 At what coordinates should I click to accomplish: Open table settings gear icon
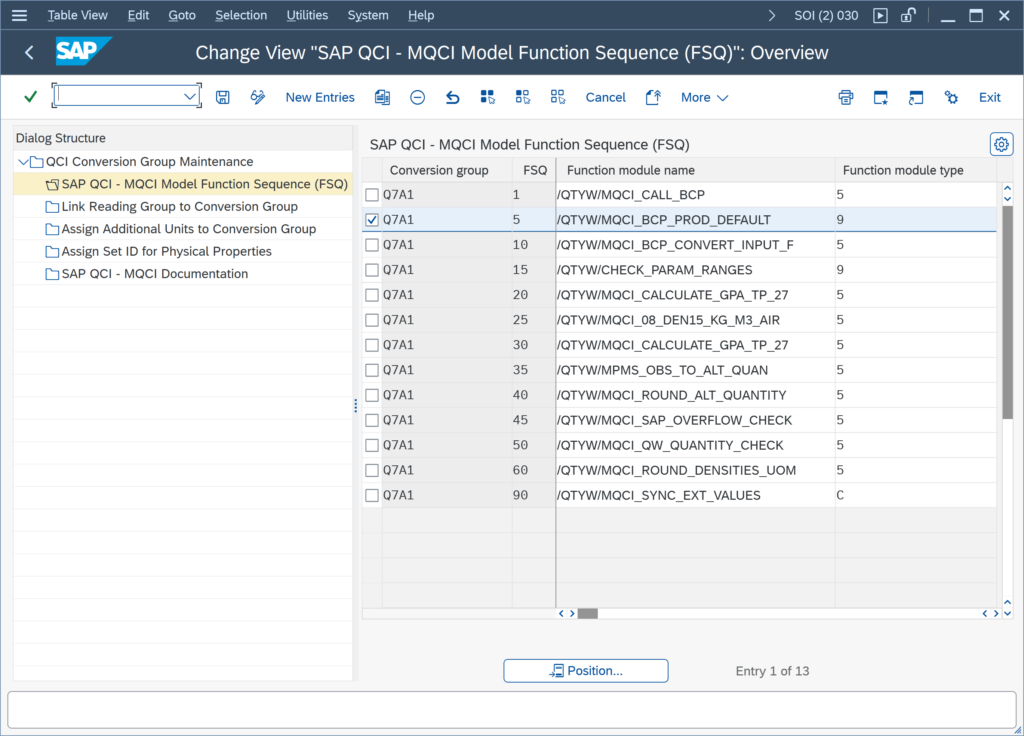click(1001, 144)
